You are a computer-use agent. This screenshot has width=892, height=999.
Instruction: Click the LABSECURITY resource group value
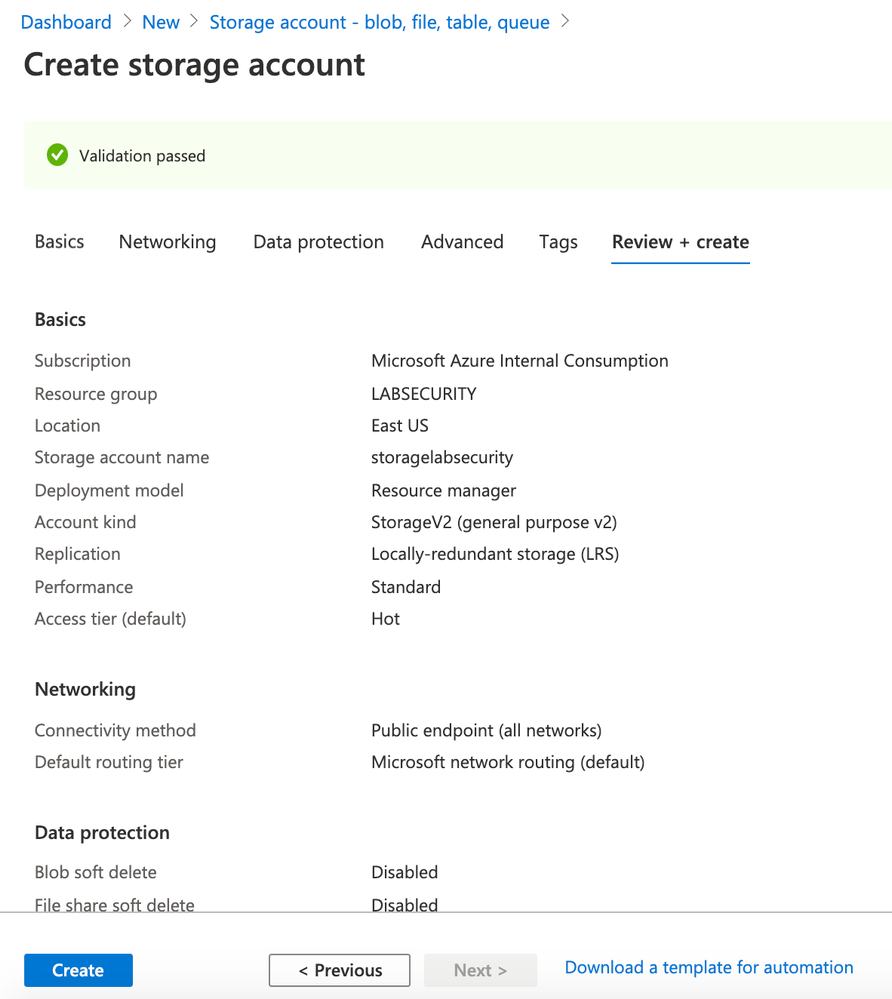point(424,394)
